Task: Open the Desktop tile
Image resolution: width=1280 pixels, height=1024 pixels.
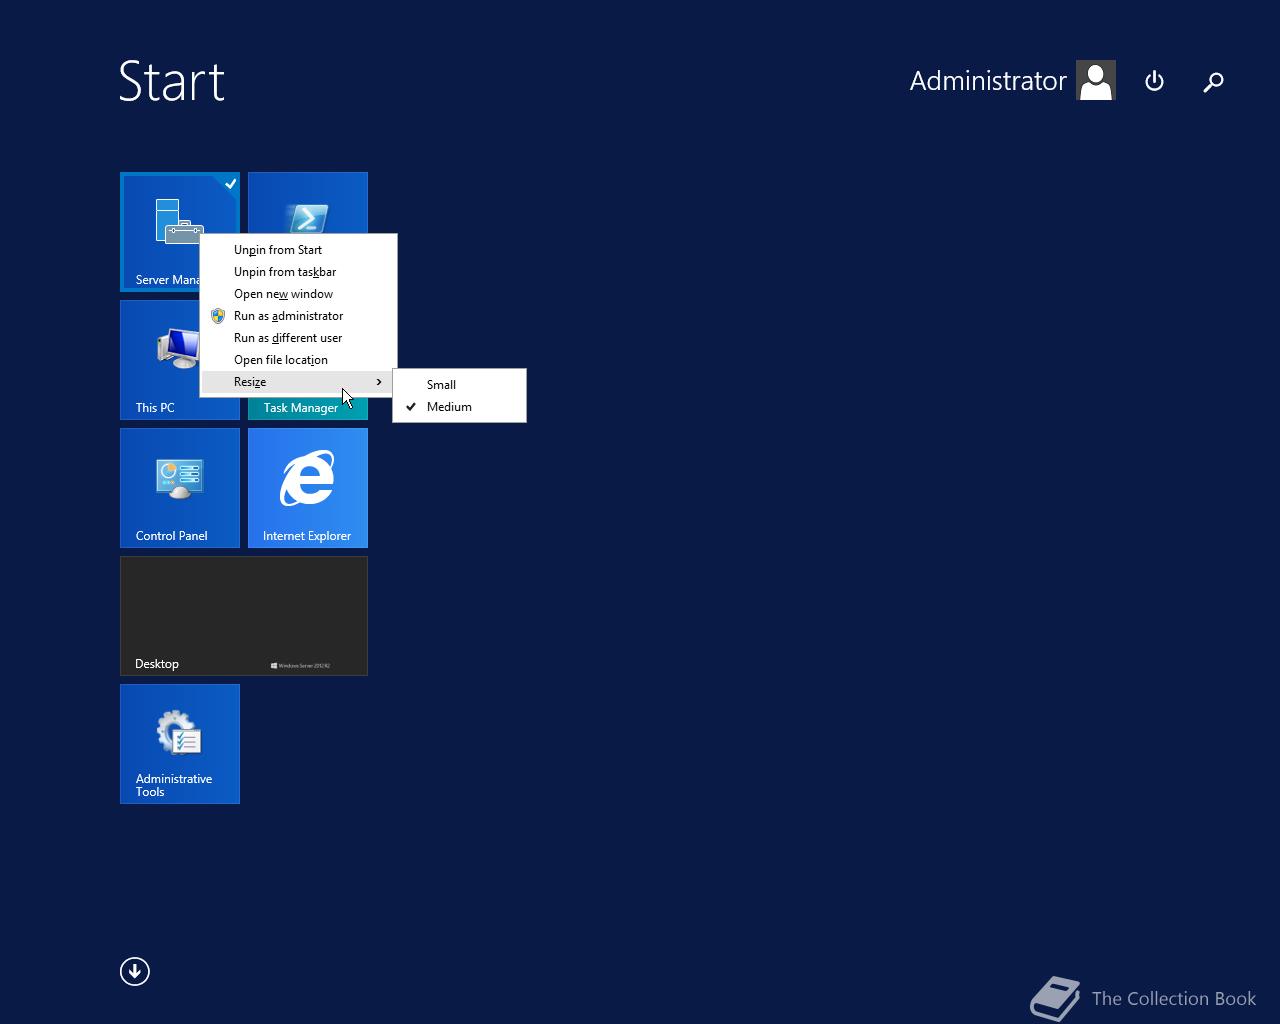Action: point(244,616)
